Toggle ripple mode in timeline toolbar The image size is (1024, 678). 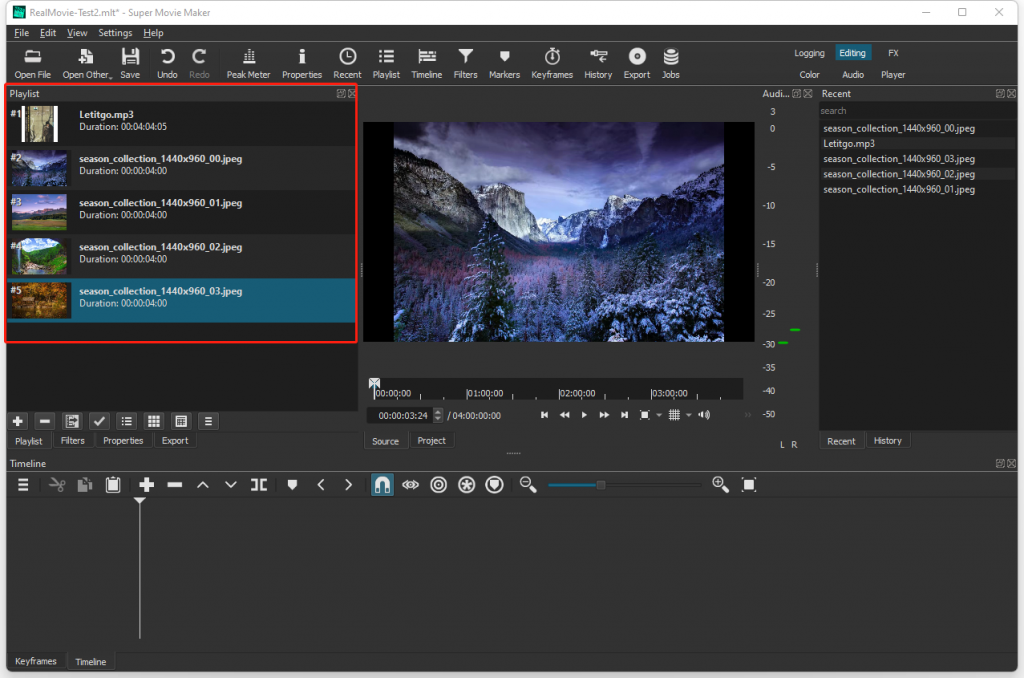[x=438, y=485]
